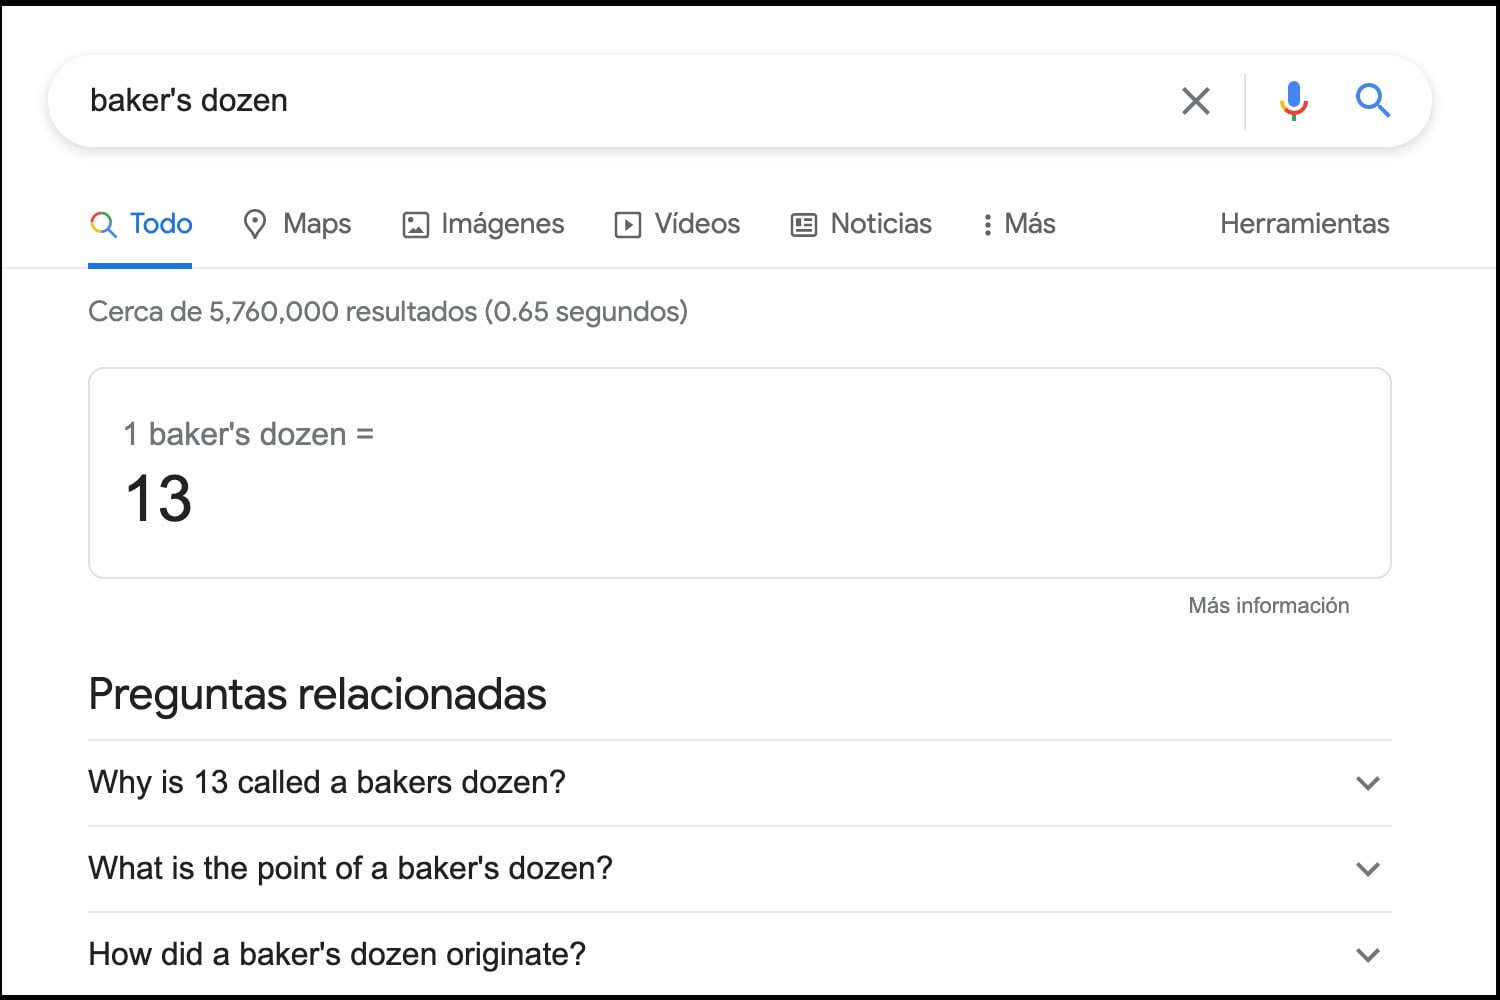
Task: Click the Vídeos play icon
Action: (x=627, y=224)
